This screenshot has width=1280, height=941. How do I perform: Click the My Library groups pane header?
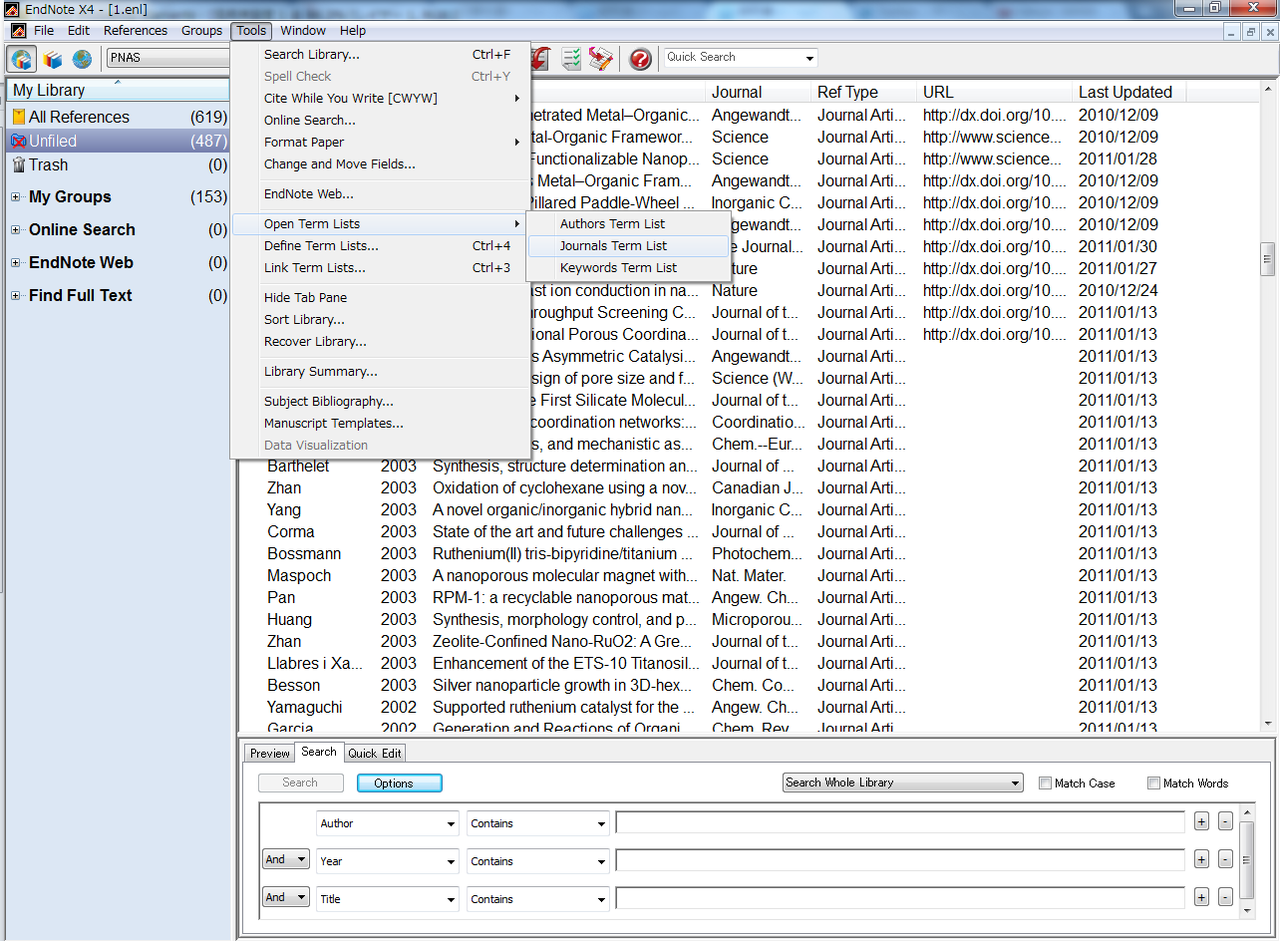click(119, 90)
